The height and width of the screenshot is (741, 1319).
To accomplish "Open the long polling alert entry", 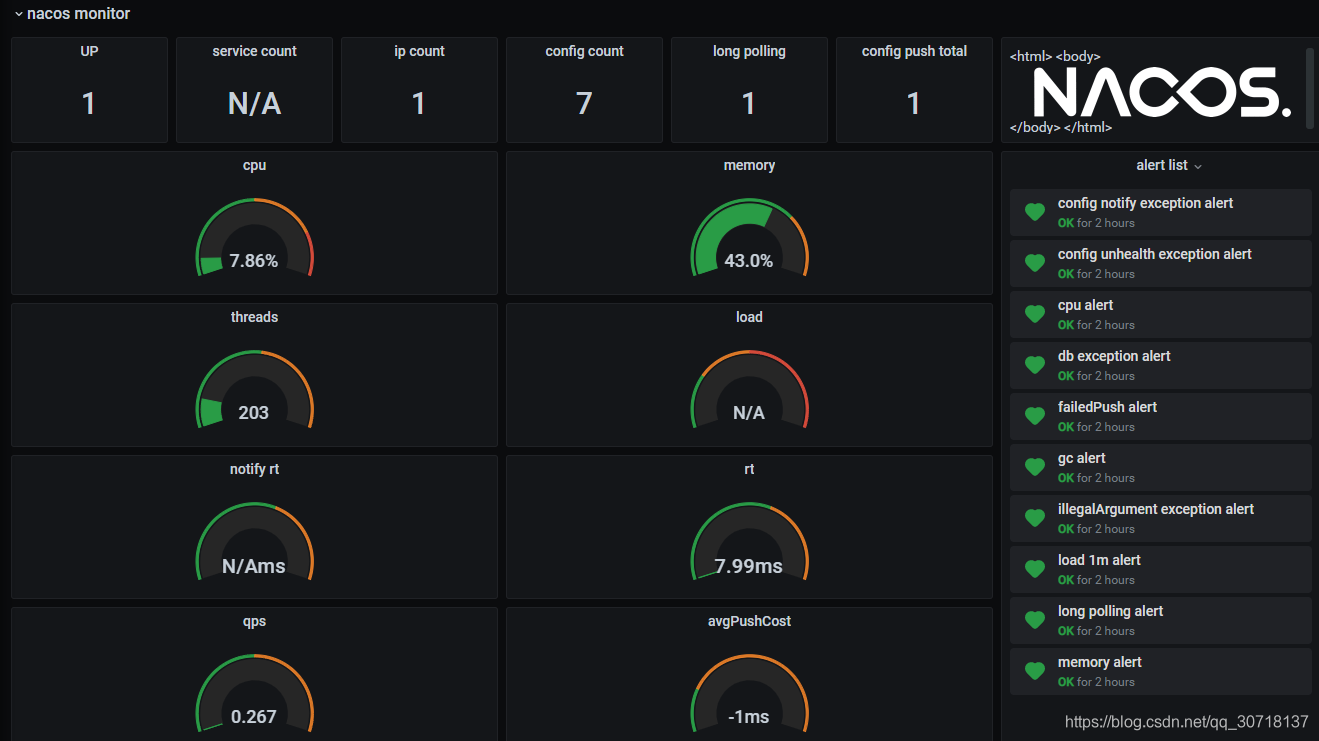I will tap(1160, 620).
